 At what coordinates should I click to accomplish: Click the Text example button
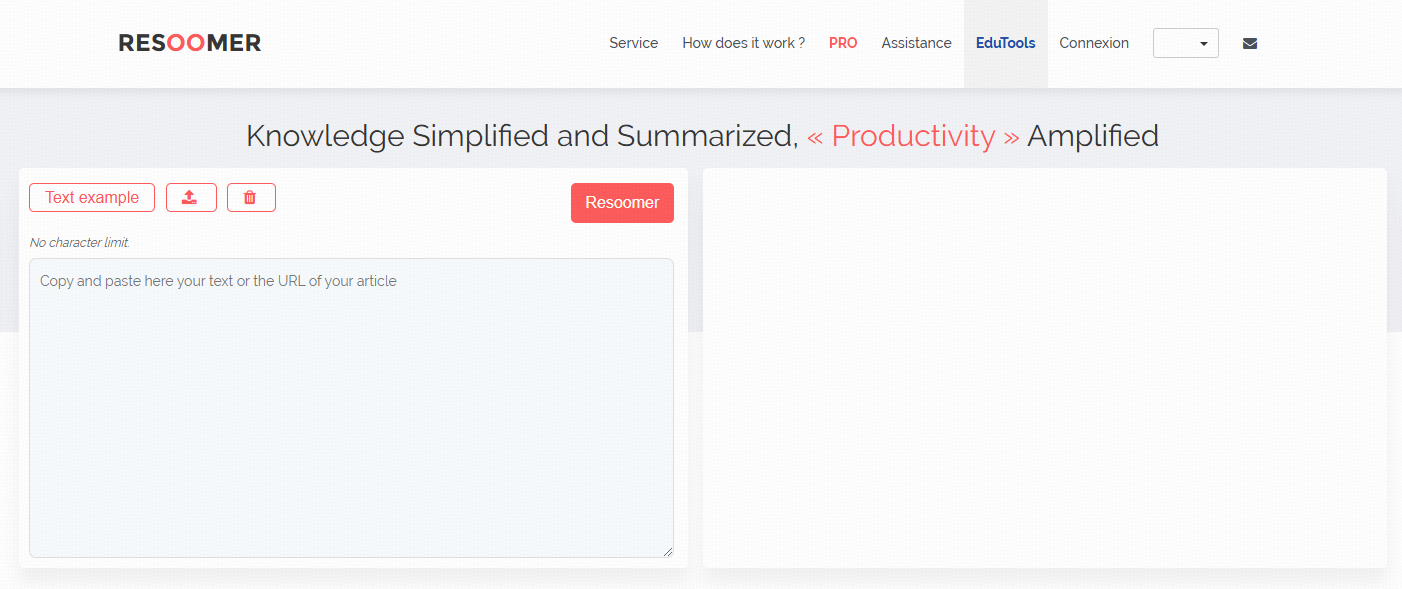pyautogui.click(x=92, y=197)
